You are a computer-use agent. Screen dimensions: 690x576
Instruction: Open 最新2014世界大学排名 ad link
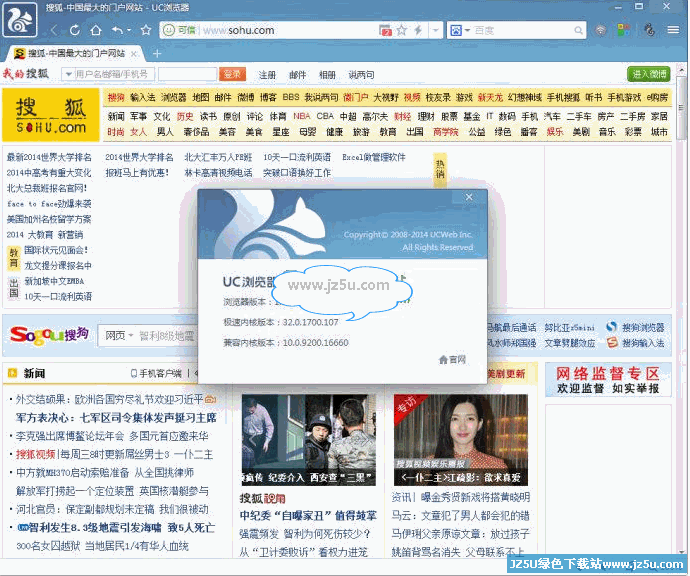(49, 157)
